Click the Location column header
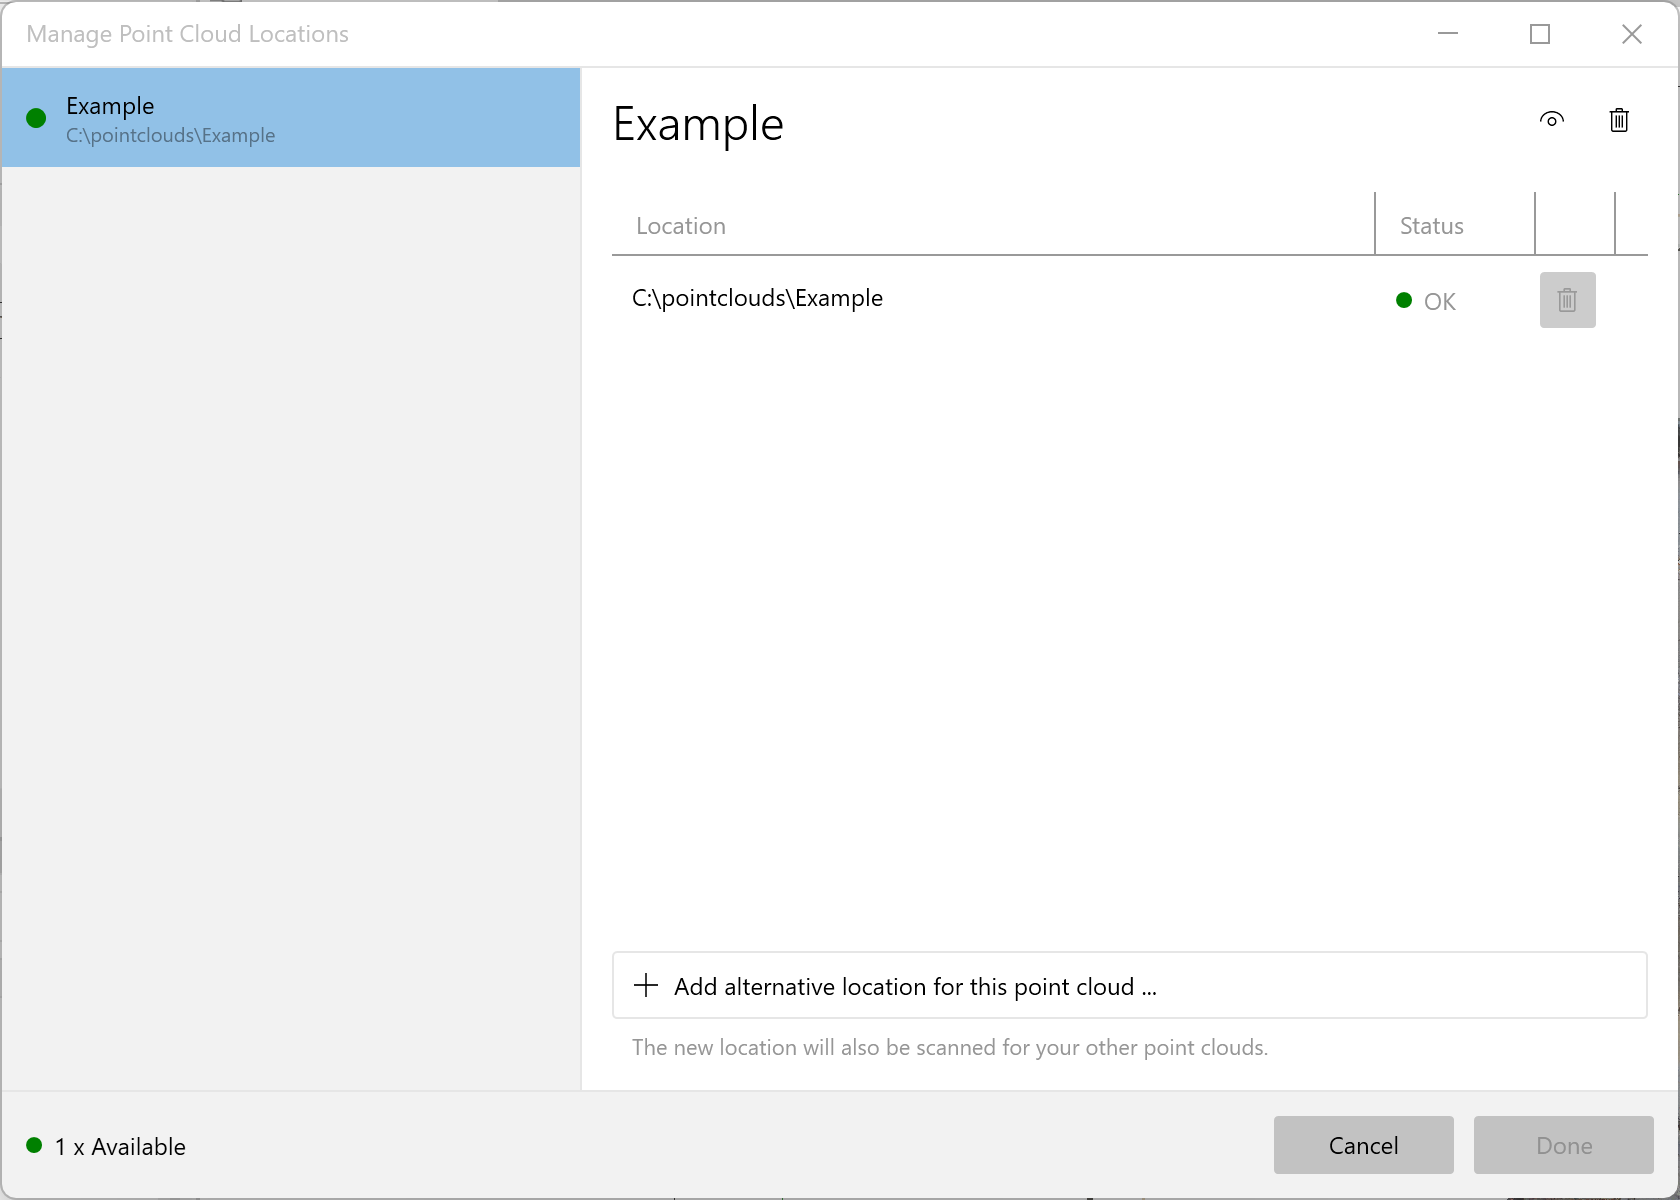Viewport: 1680px width, 1200px height. [x=681, y=226]
